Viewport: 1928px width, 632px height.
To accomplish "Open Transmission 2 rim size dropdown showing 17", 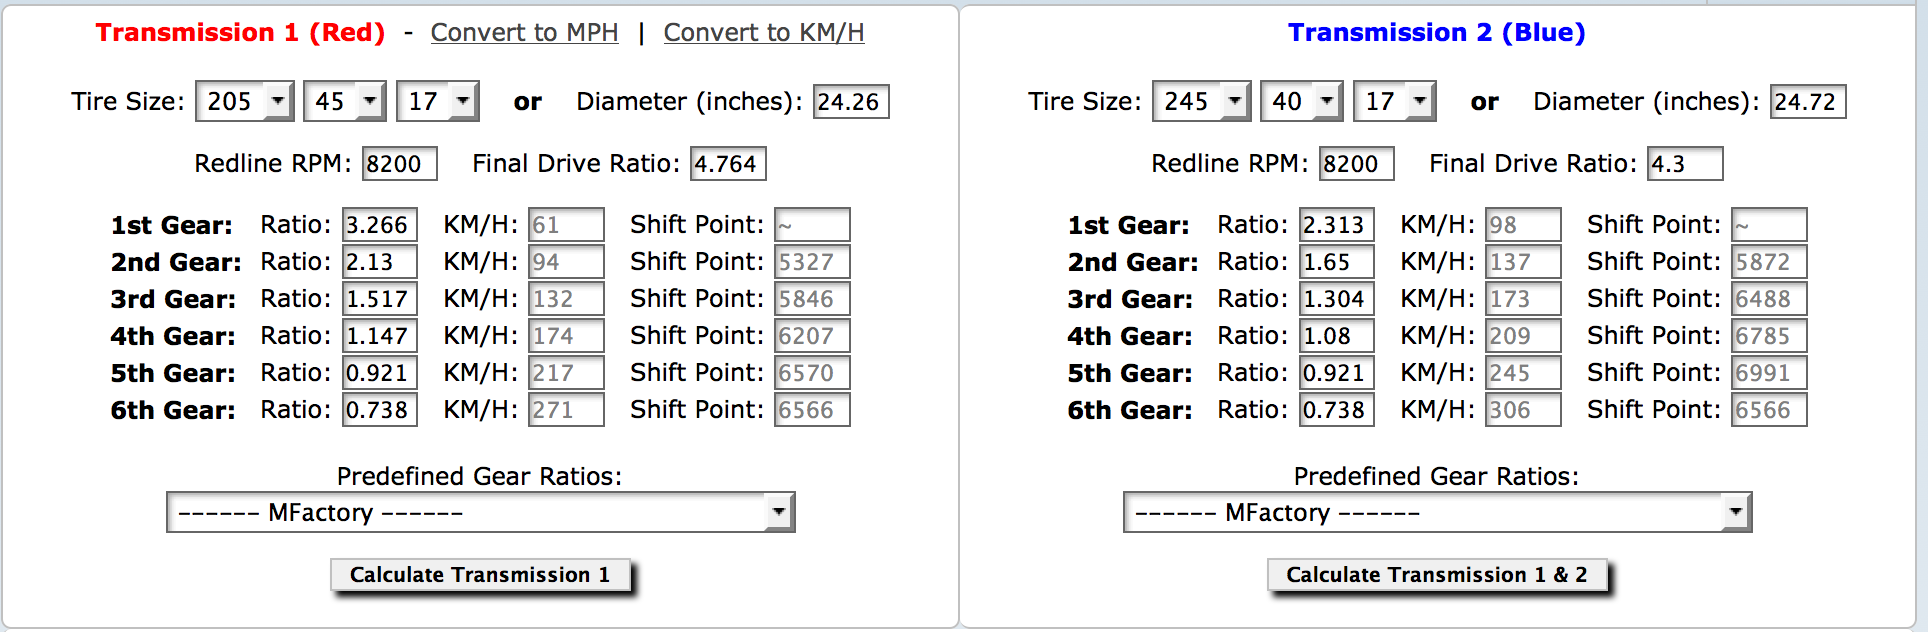I will 1395,101.
